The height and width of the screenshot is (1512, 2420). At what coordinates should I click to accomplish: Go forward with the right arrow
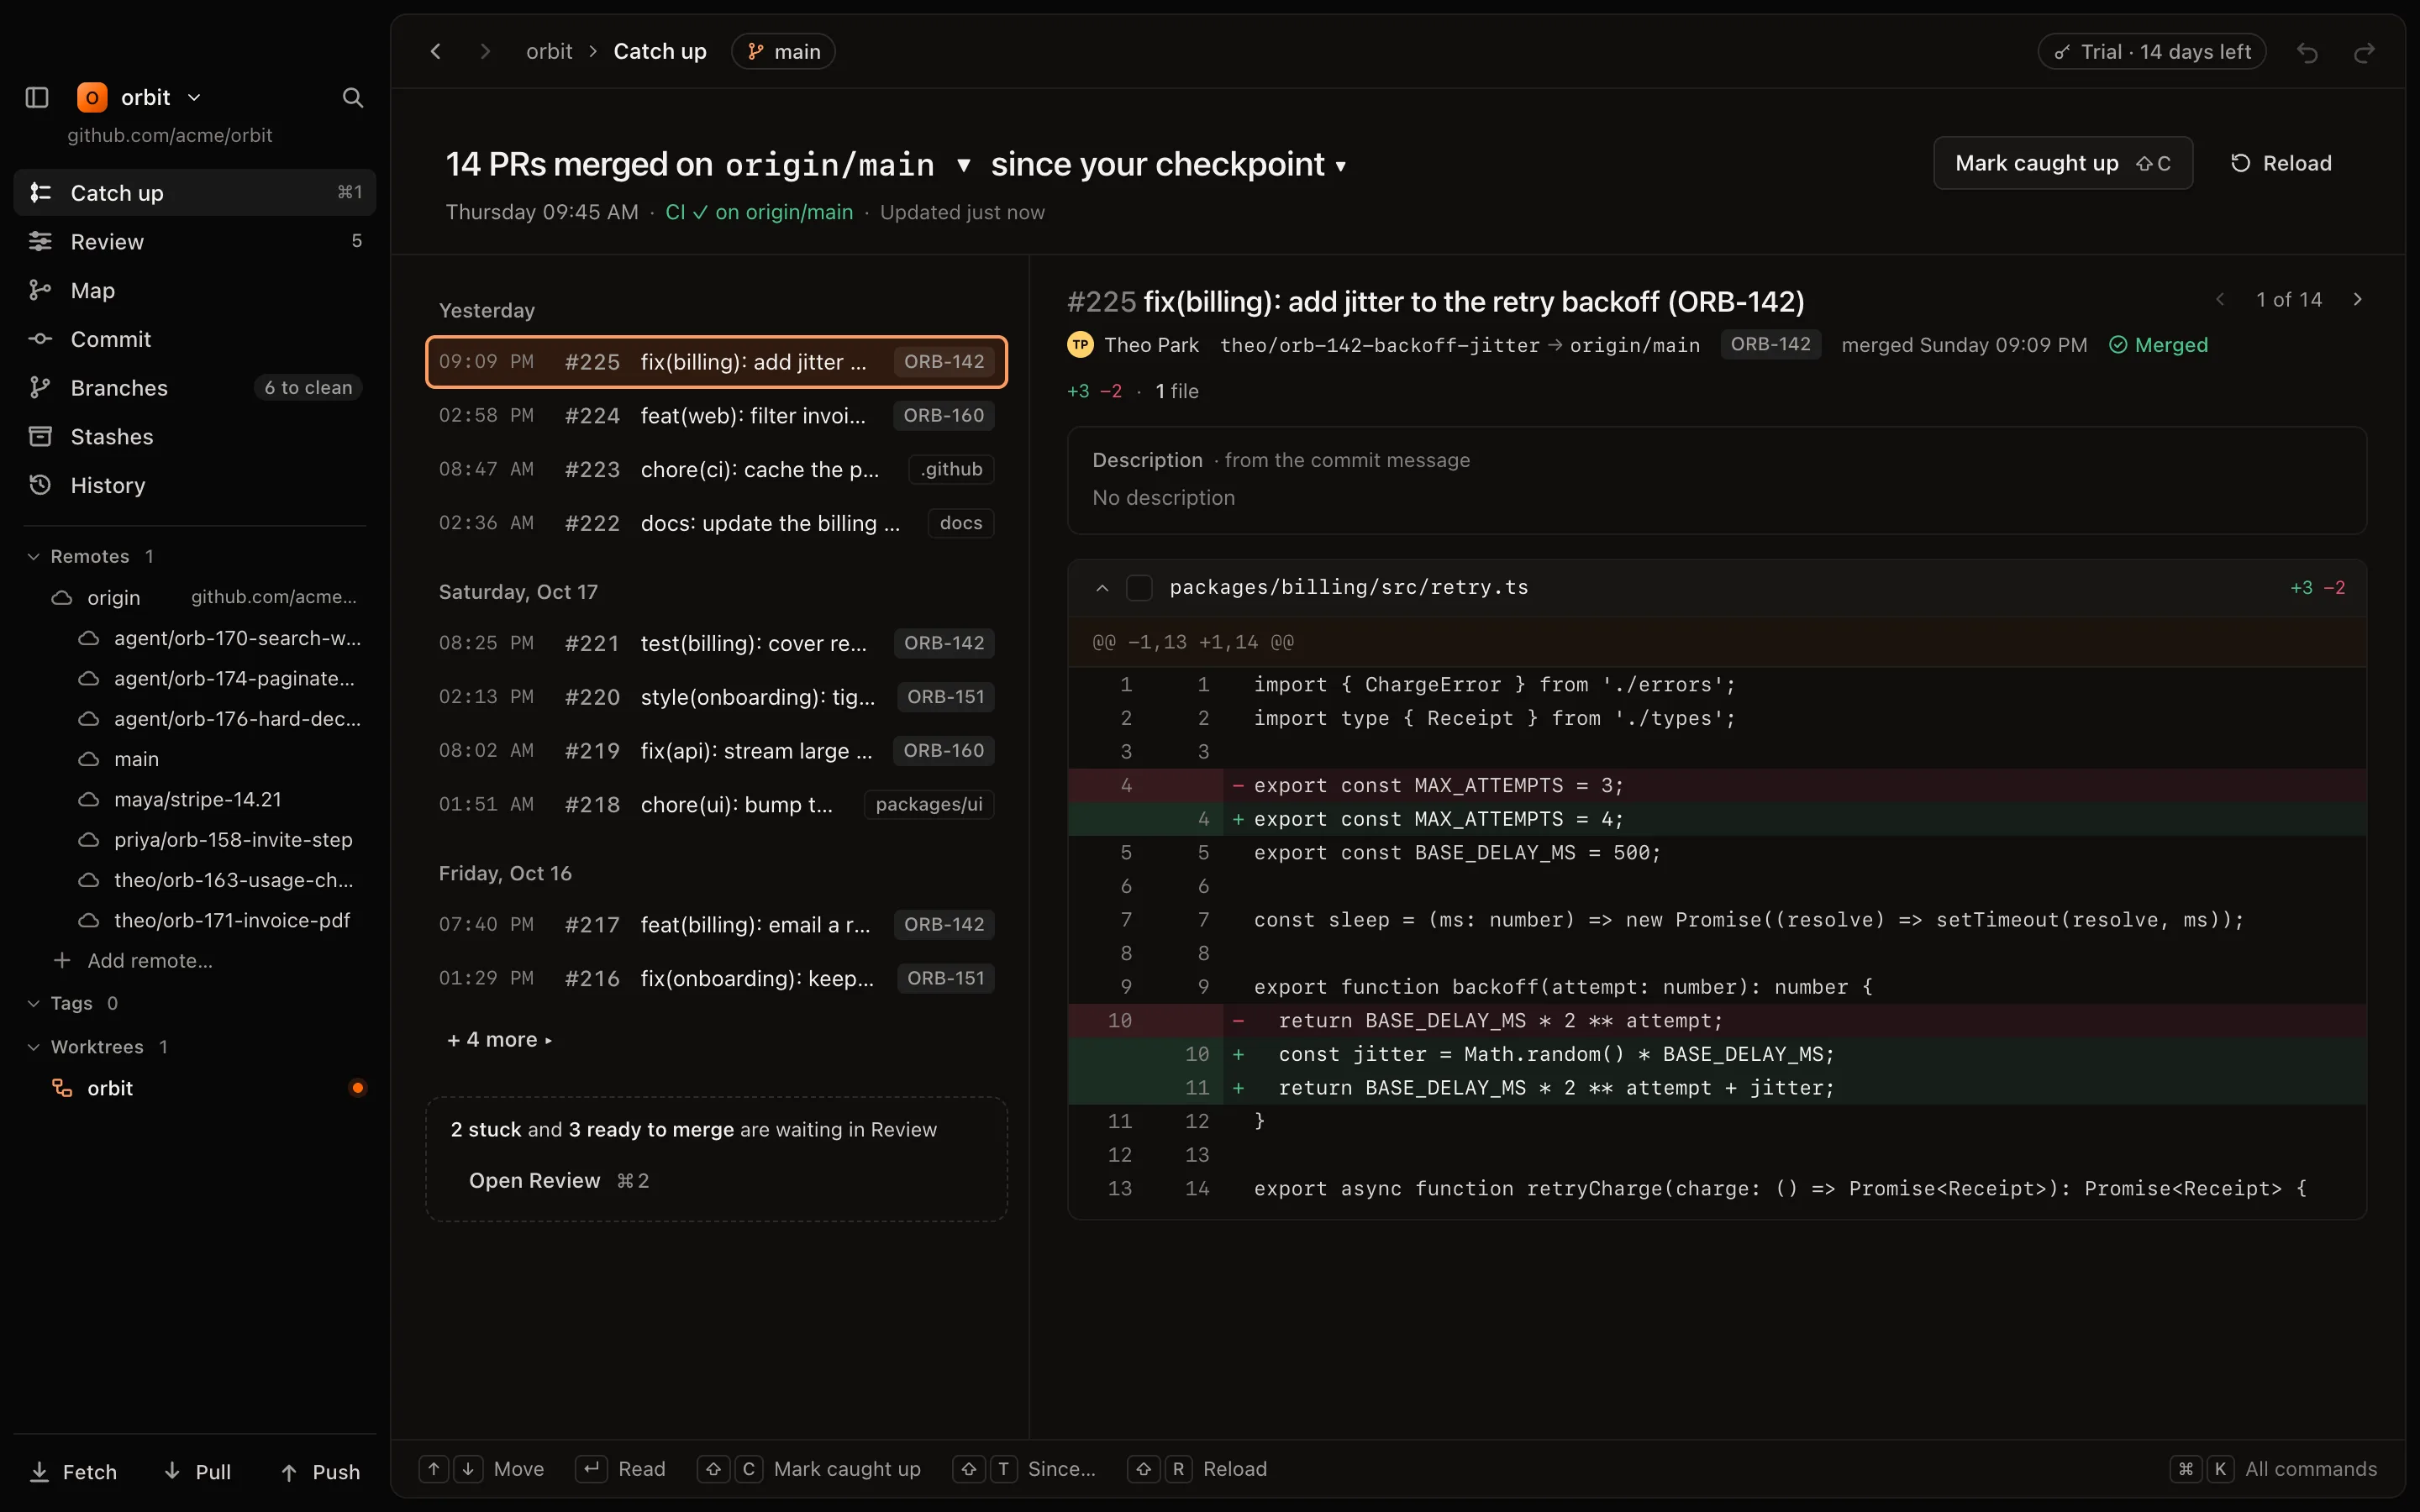coord(485,51)
